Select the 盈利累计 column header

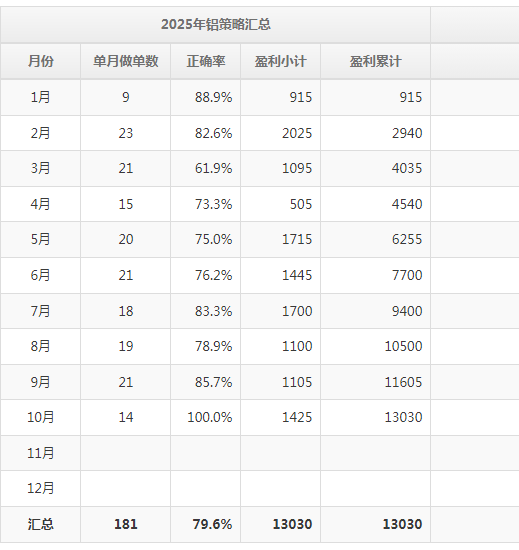pyautogui.click(x=376, y=61)
